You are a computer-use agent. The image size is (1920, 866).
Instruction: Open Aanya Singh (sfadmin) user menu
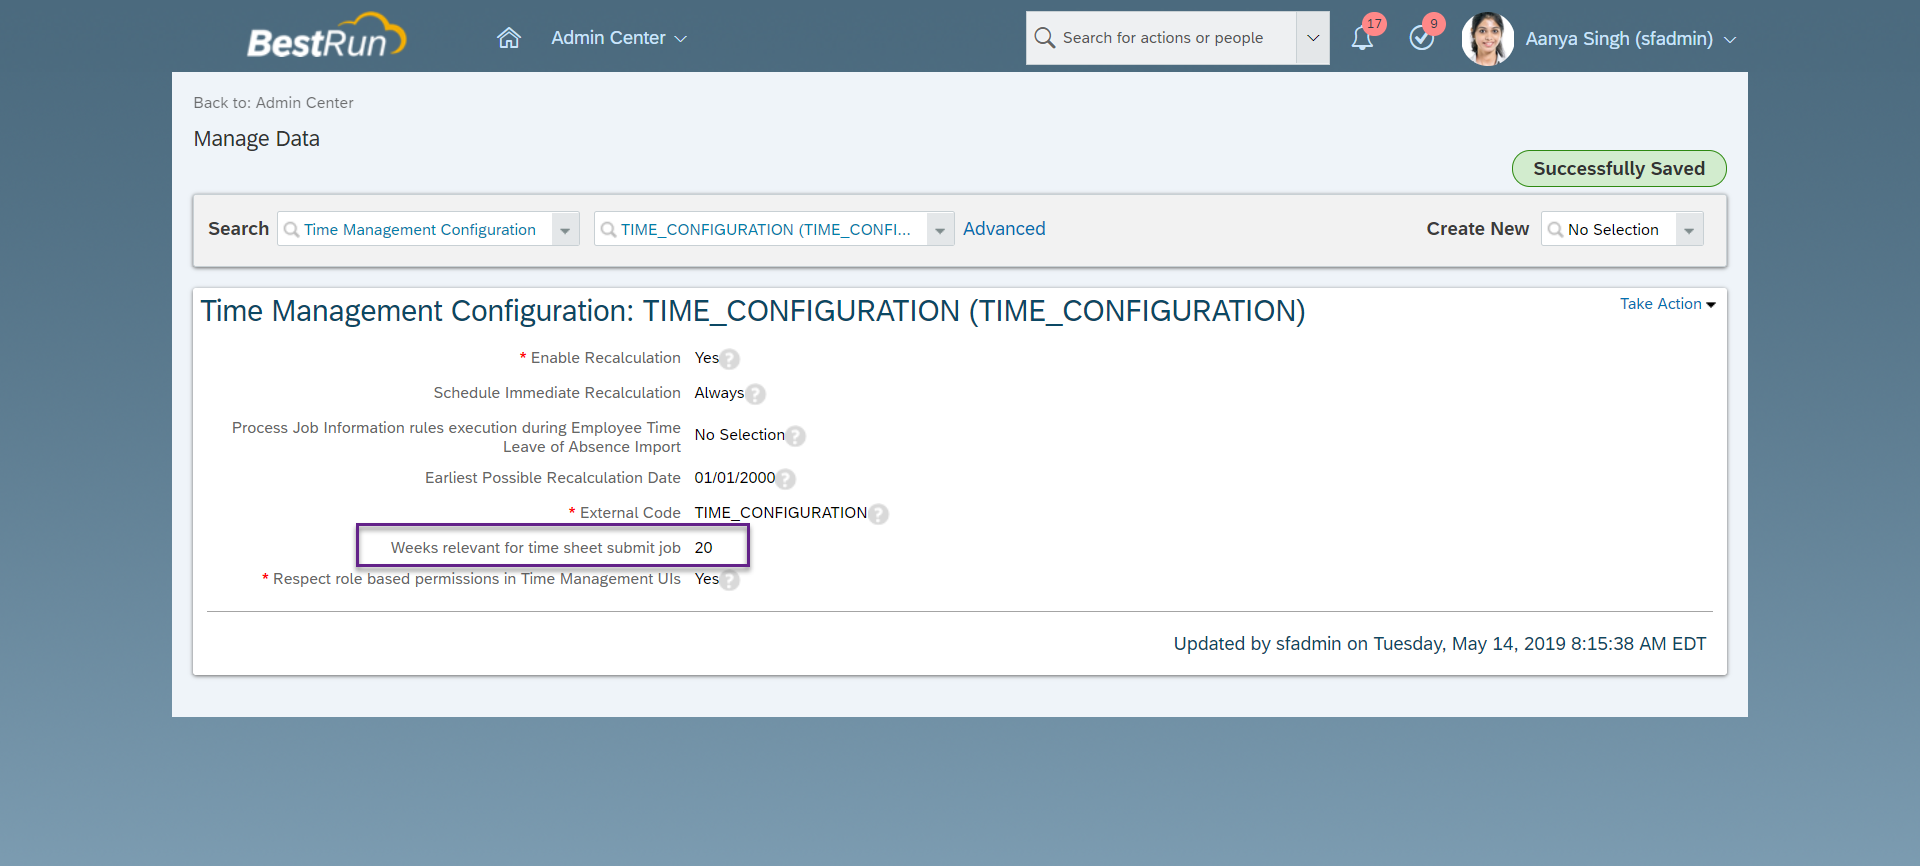click(1630, 39)
